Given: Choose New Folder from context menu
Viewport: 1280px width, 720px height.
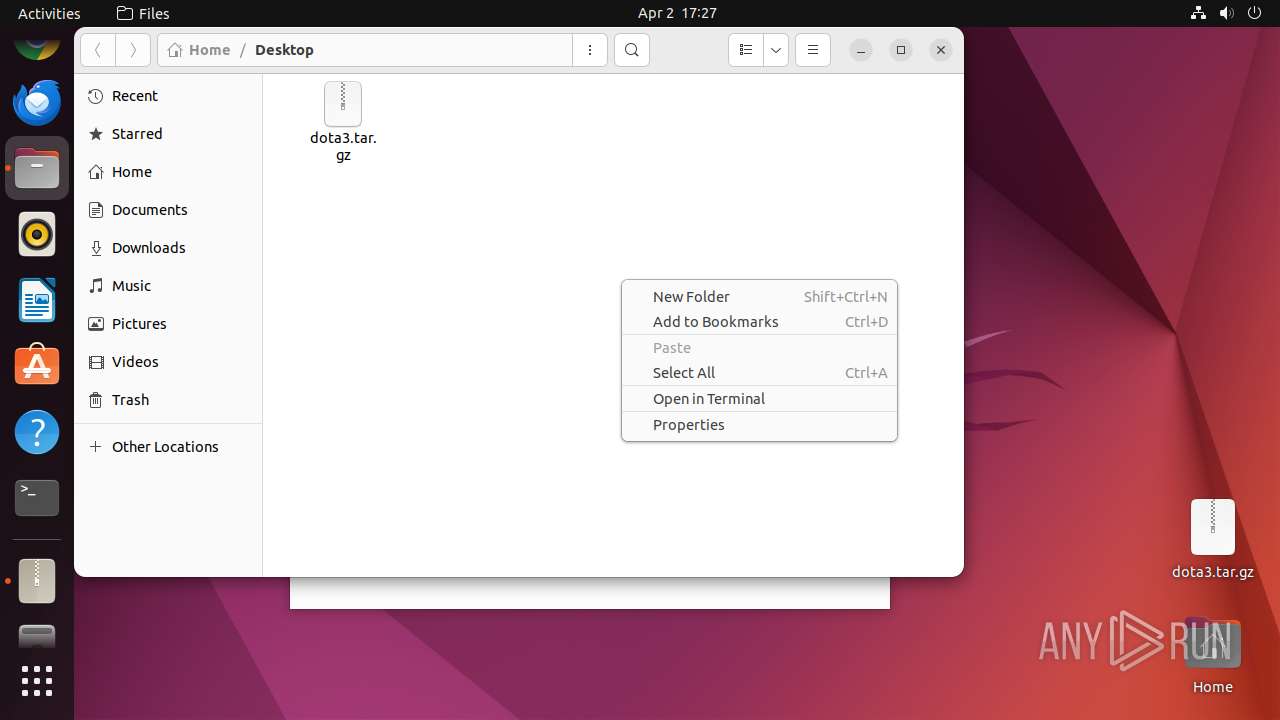Looking at the screenshot, I should tap(759, 297).
